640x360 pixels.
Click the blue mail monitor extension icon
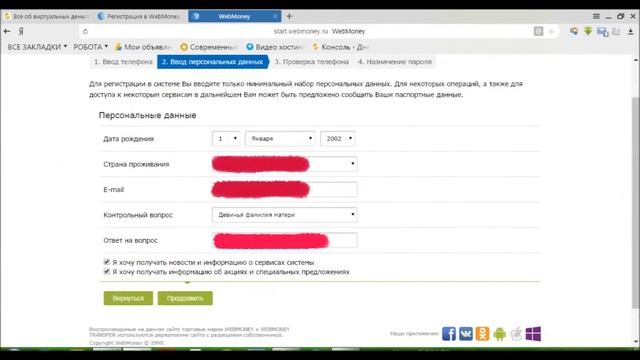coord(602,31)
